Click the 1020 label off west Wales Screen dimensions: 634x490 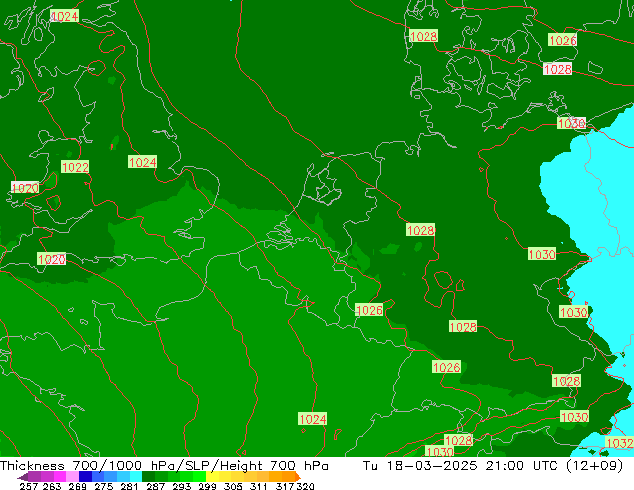pos(25,188)
